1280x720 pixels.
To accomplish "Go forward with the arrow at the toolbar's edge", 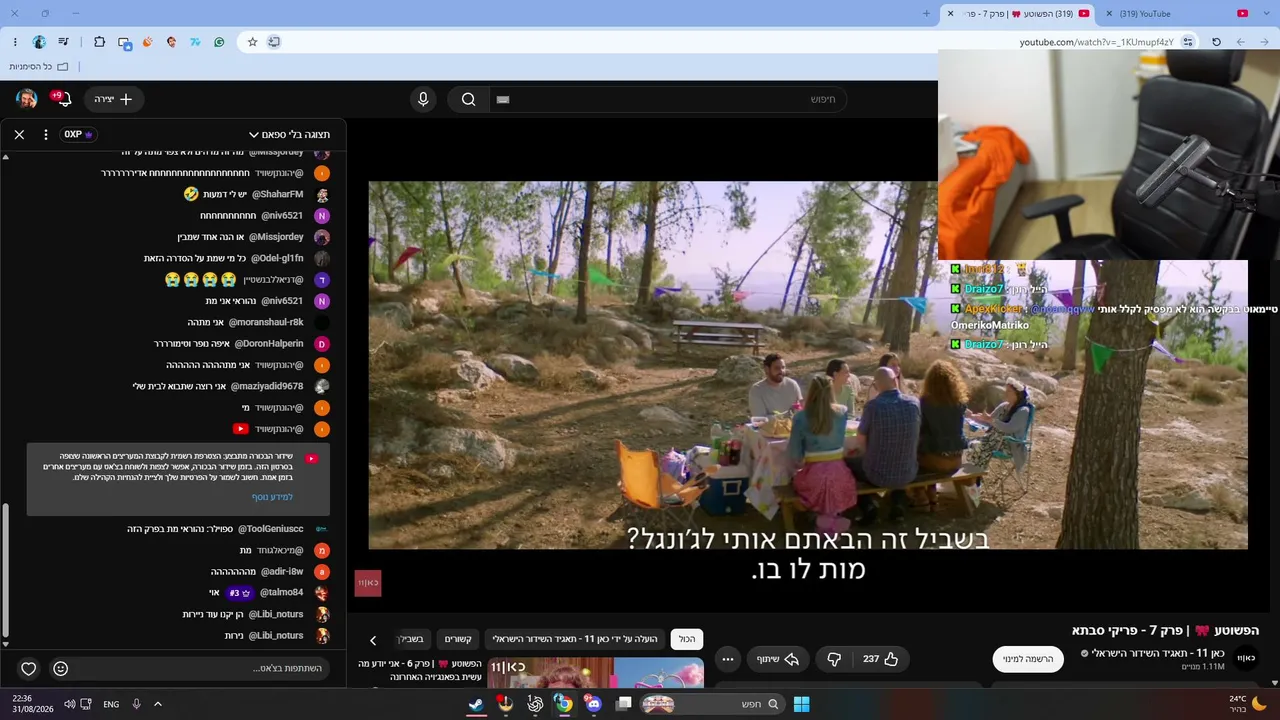I will pyautogui.click(x=1265, y=42).
